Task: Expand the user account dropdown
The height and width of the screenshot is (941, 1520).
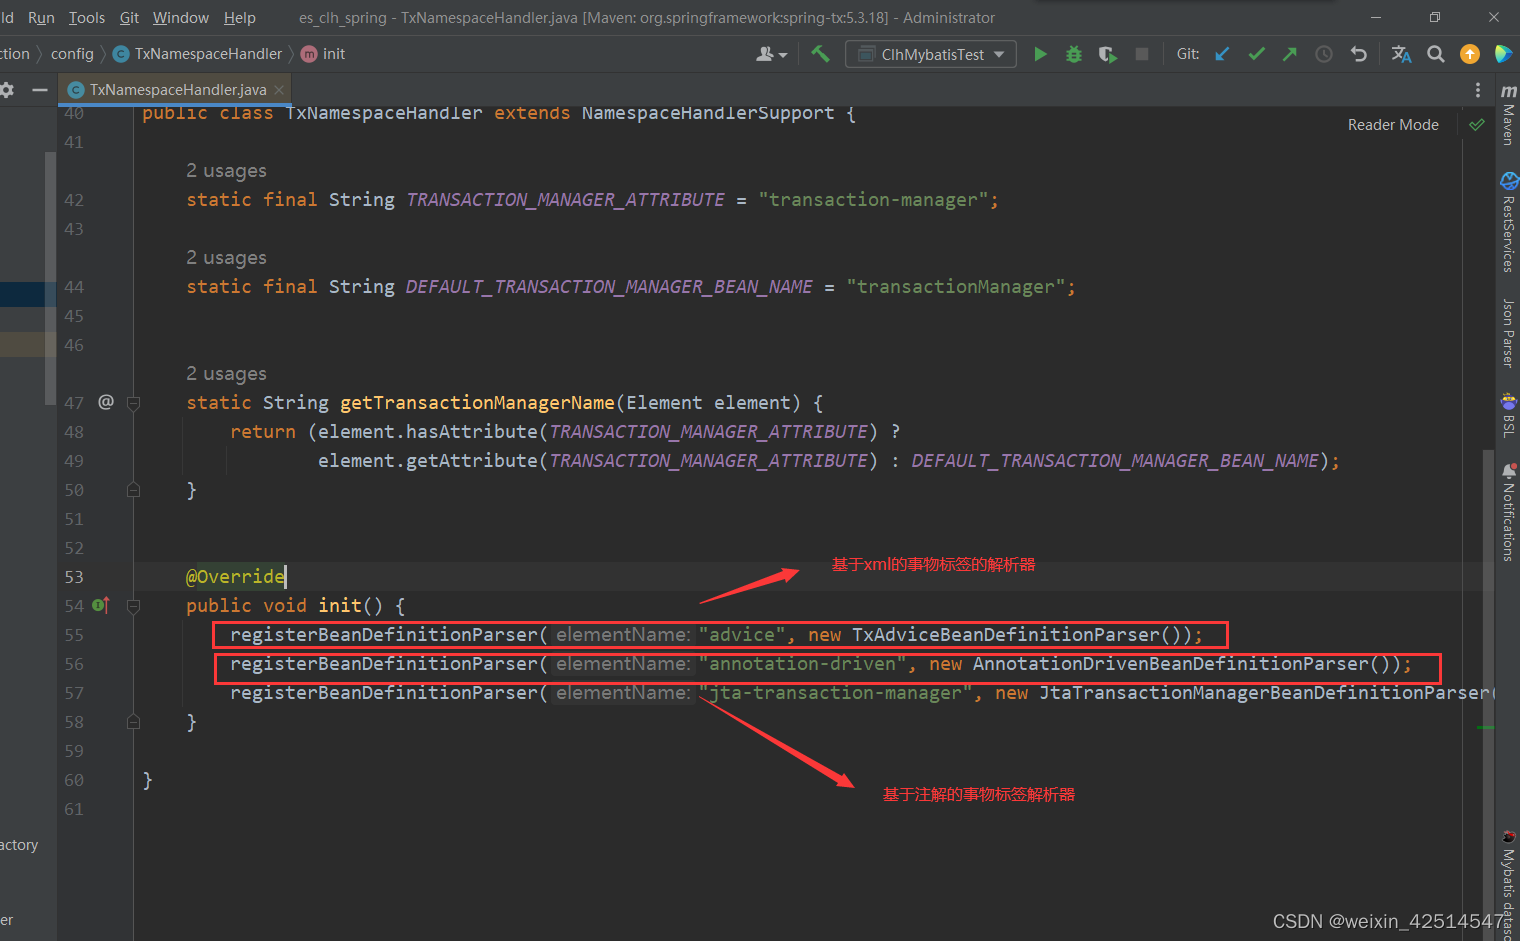Action: [771, 54]
